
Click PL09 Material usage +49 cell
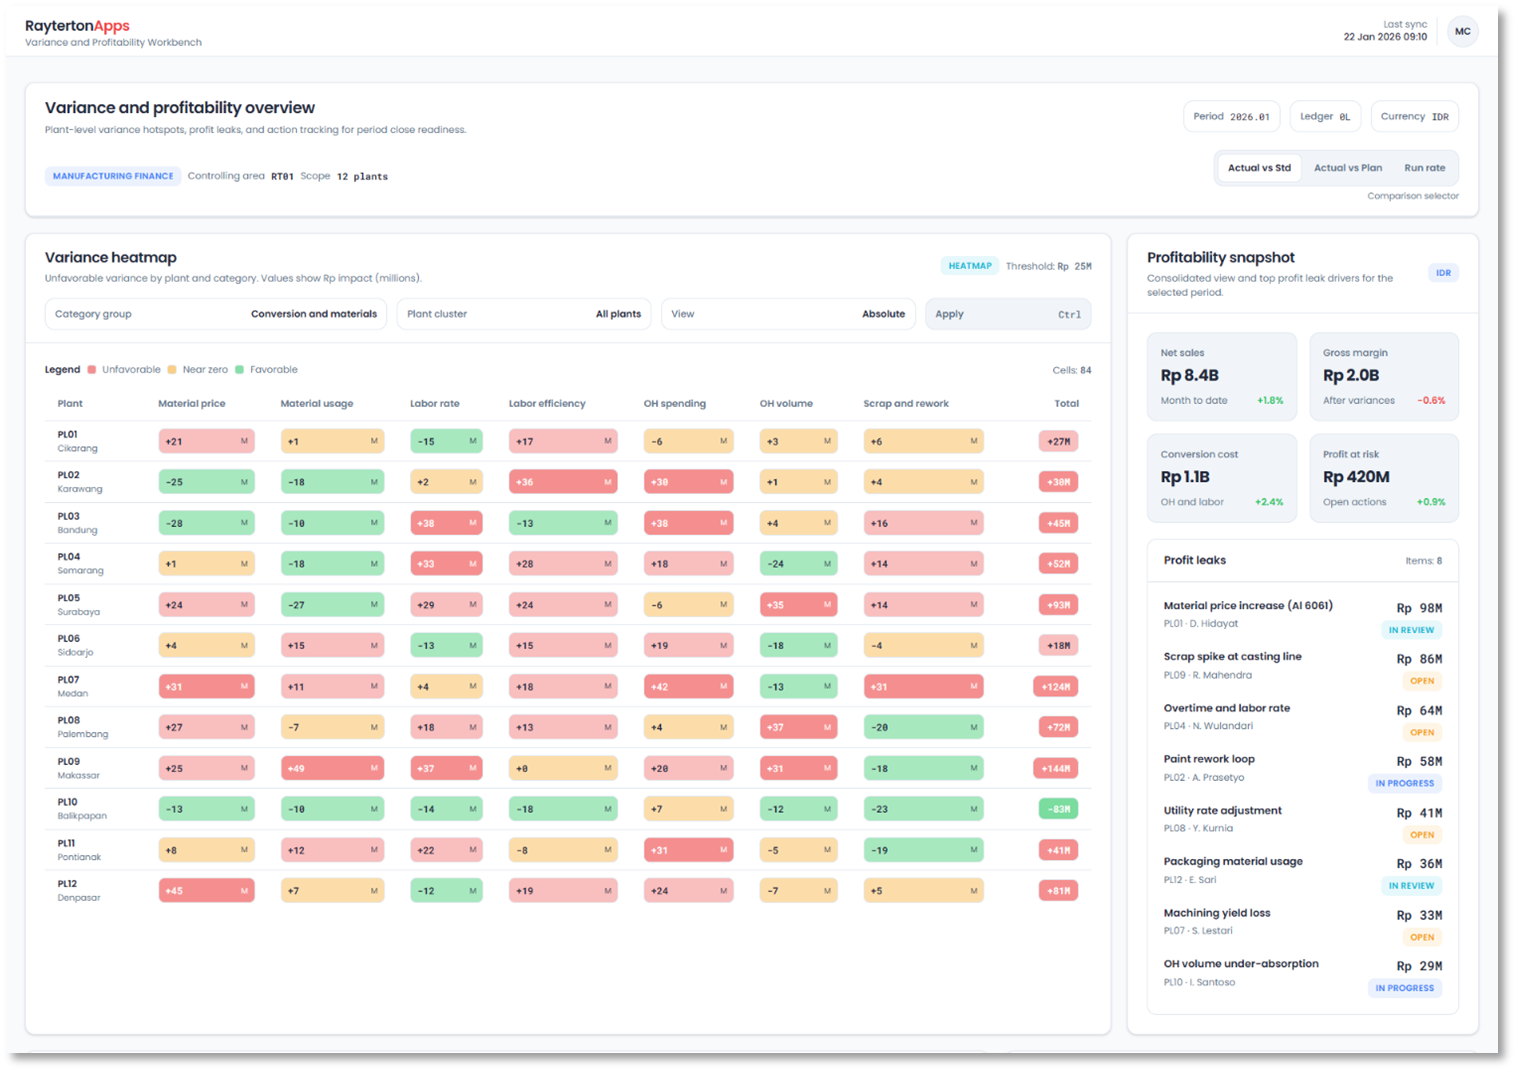332,769
